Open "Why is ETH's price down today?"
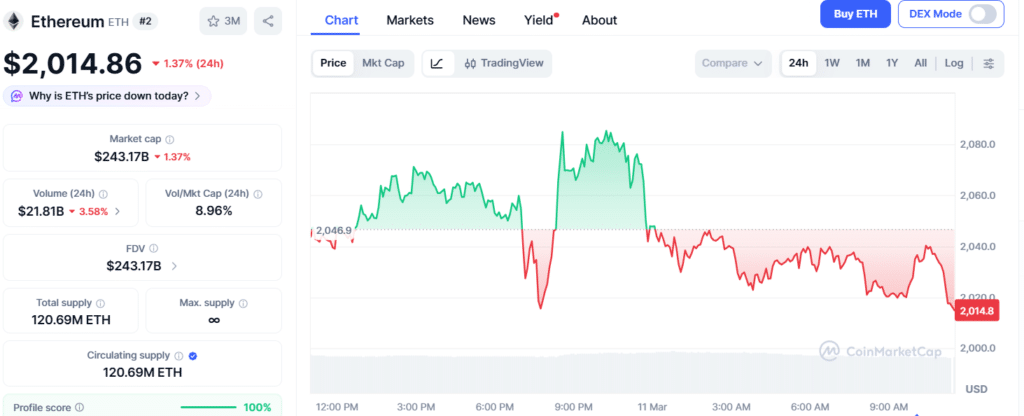This screenshot has width=1024, height=416. 107,96
